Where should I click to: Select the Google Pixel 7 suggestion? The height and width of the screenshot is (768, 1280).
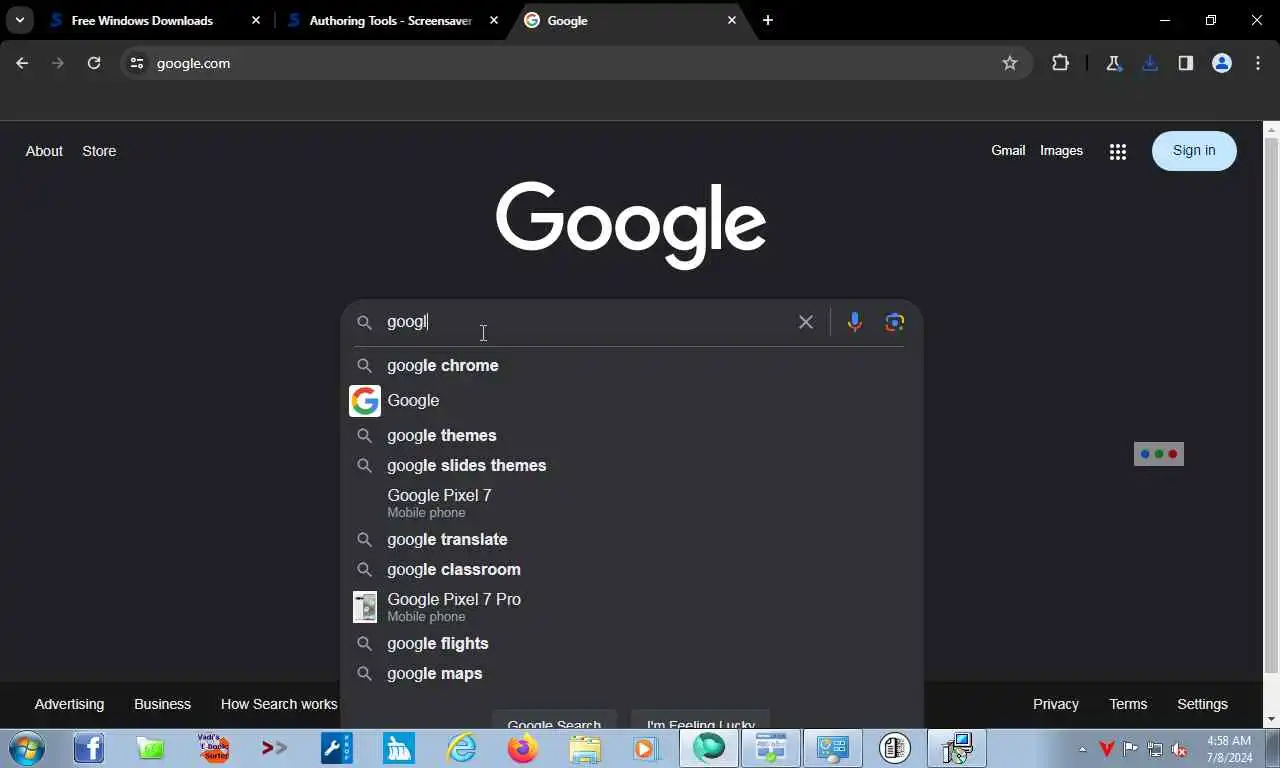point(631,503)
